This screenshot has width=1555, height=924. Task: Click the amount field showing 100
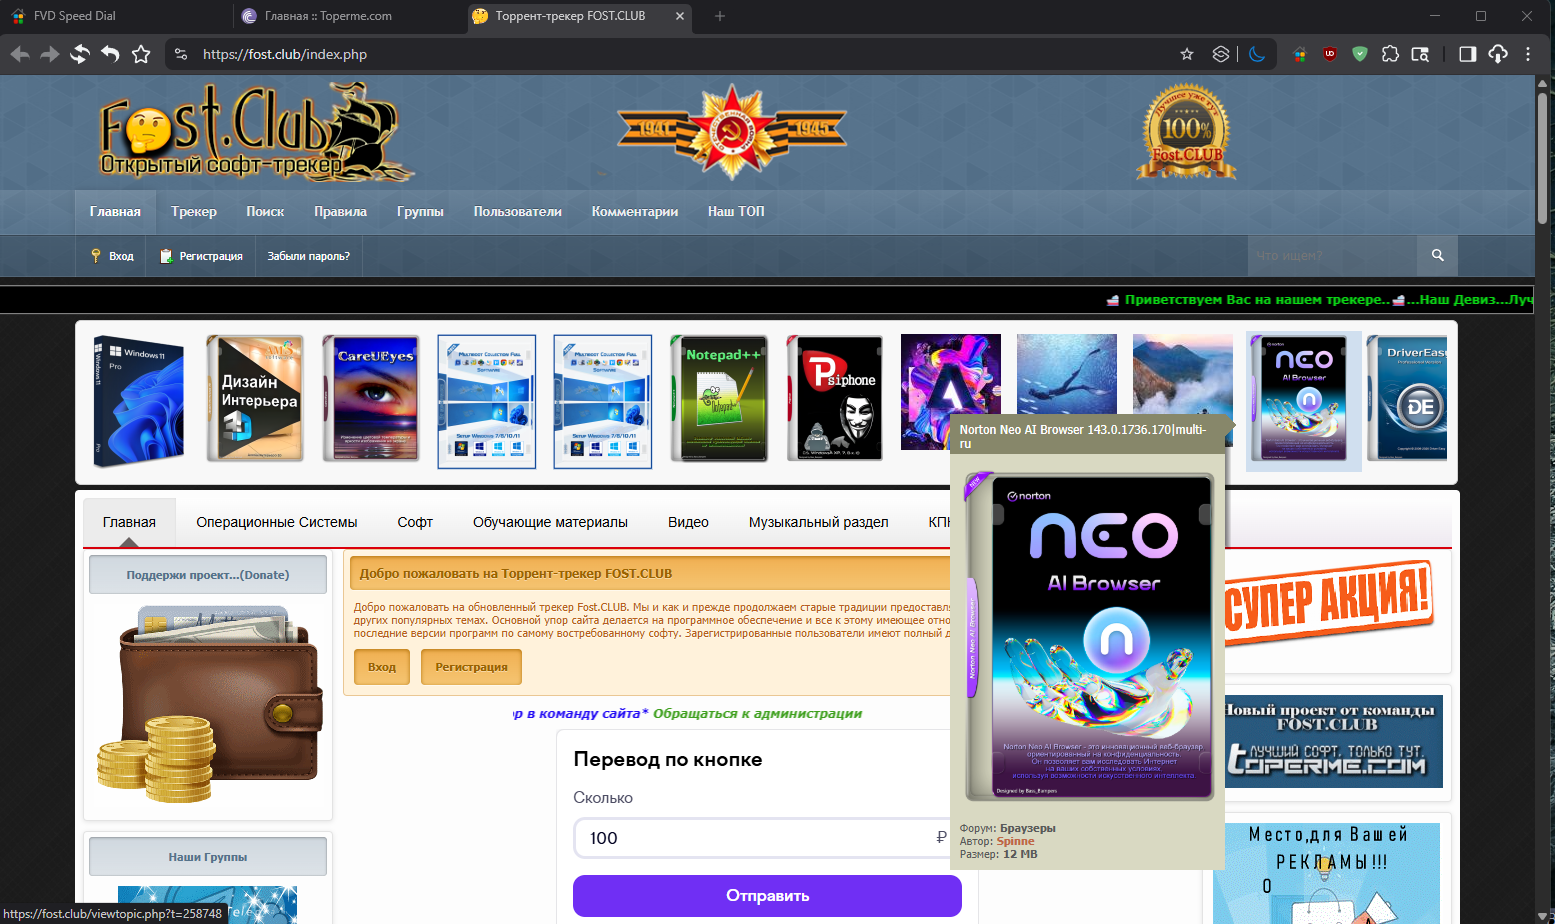point(750,838)
